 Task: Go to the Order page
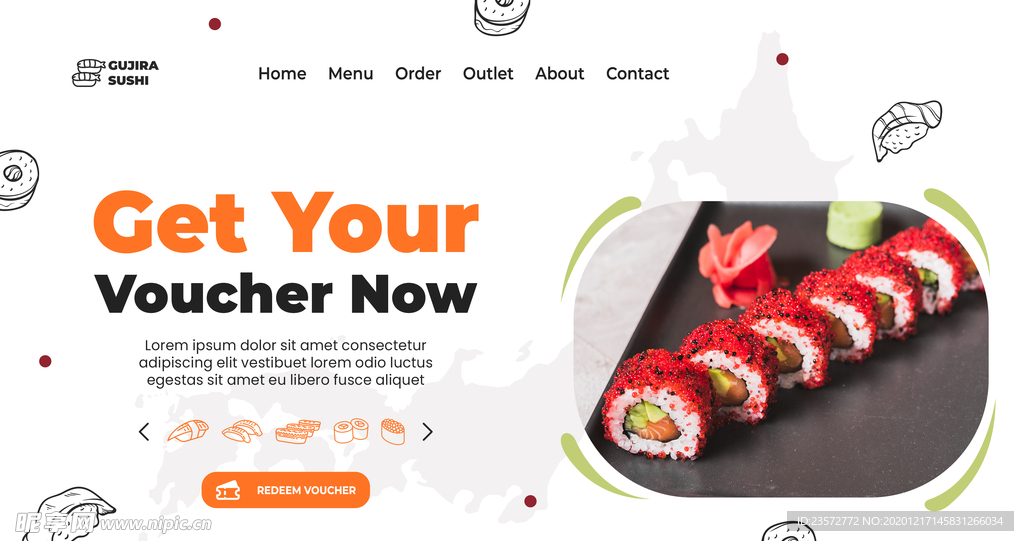[418, 73]
